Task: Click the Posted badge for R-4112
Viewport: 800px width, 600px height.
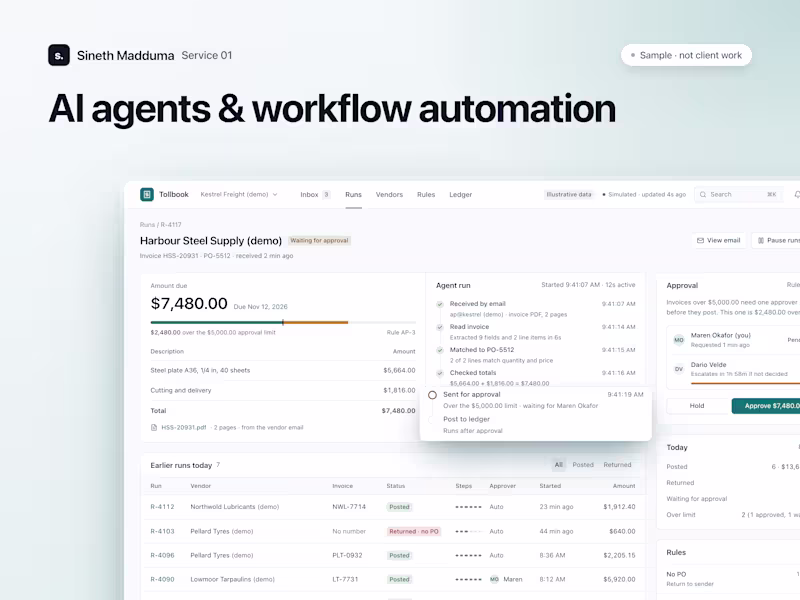Action: (x=399, y=507)
